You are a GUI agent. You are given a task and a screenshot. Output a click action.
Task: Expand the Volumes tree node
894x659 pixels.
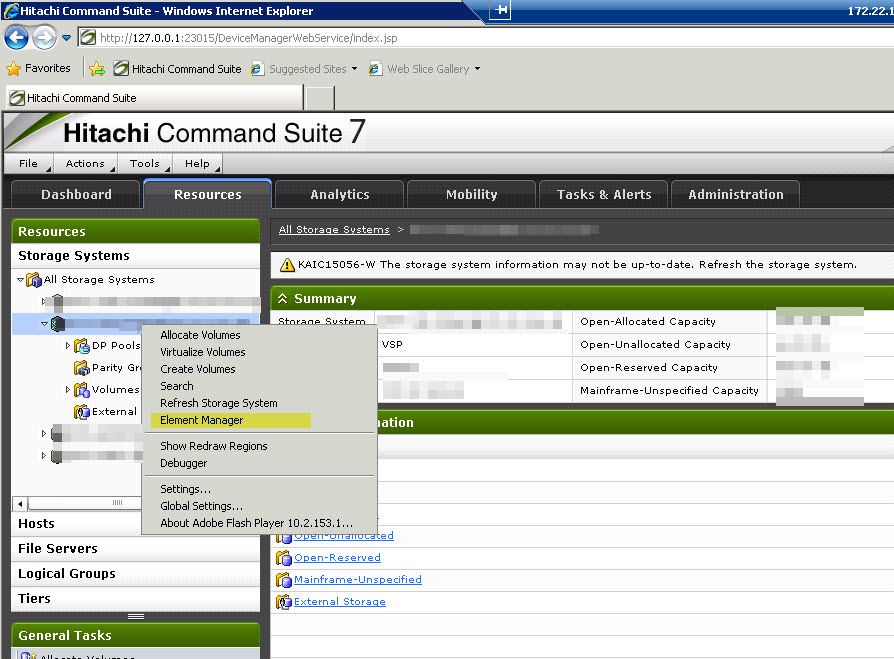click(67, 390)
